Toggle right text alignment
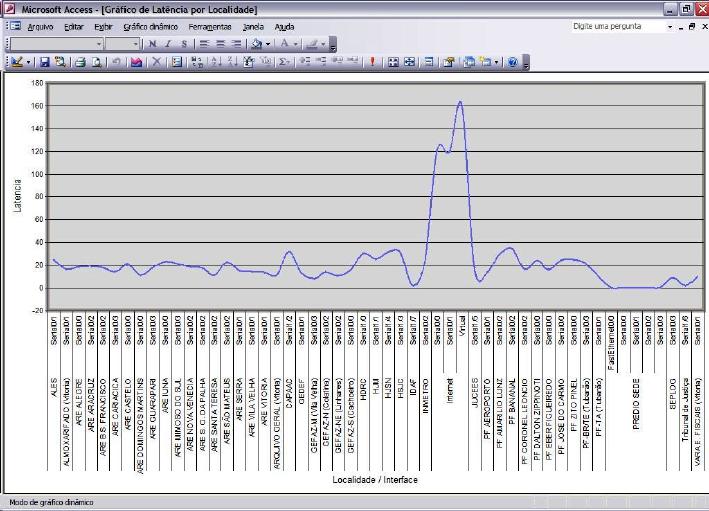709x511 pixels. [x=236, y=44]
